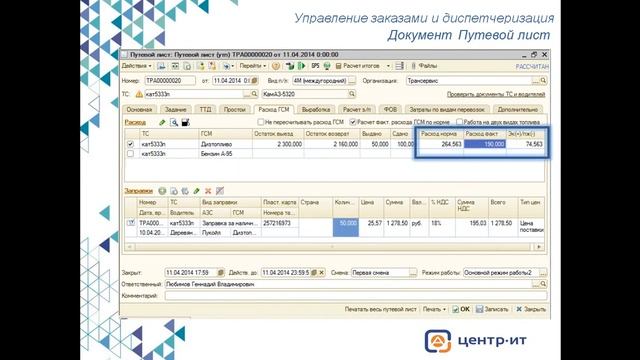Click magnifier icon in КамАЗ-5320 field
The height and width of the screenshot is (360, 640).
(x=352, y=94)
